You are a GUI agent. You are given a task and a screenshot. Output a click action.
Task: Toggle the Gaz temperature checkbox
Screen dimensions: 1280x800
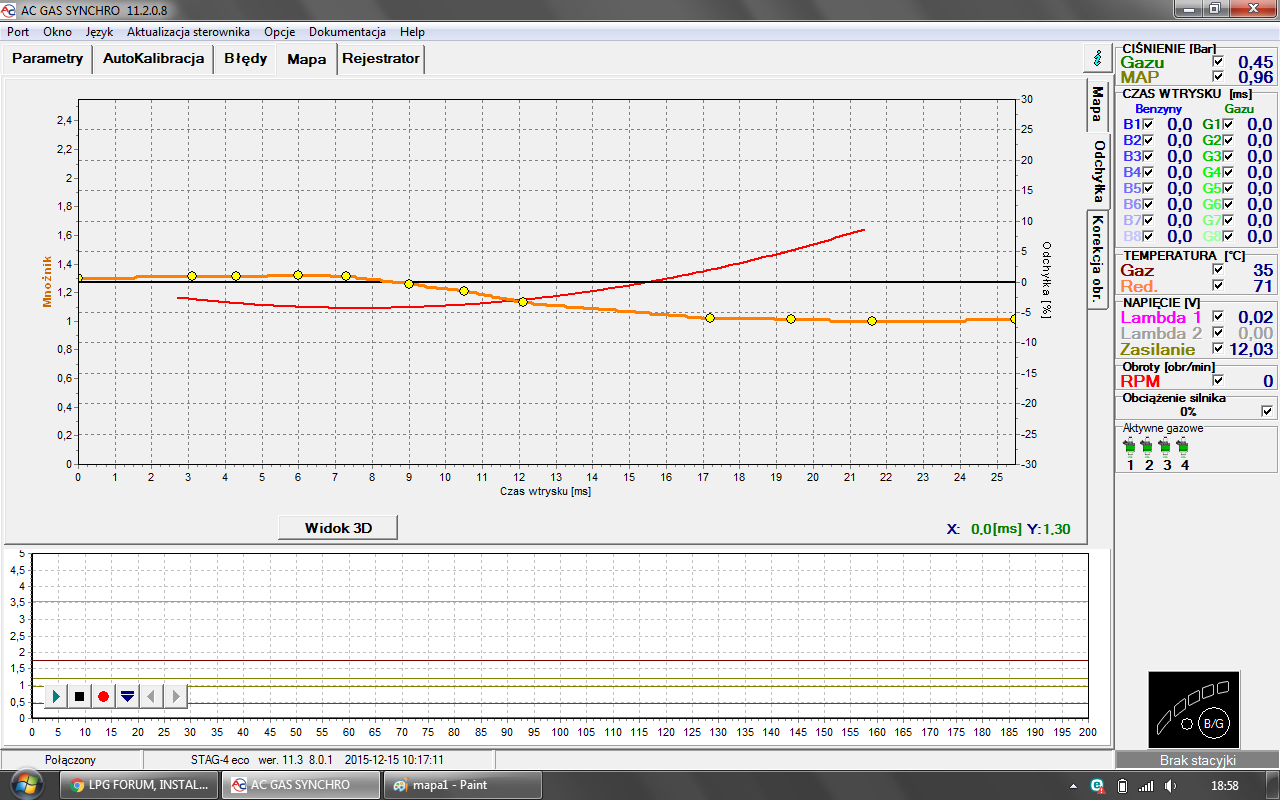[1218, 270]
